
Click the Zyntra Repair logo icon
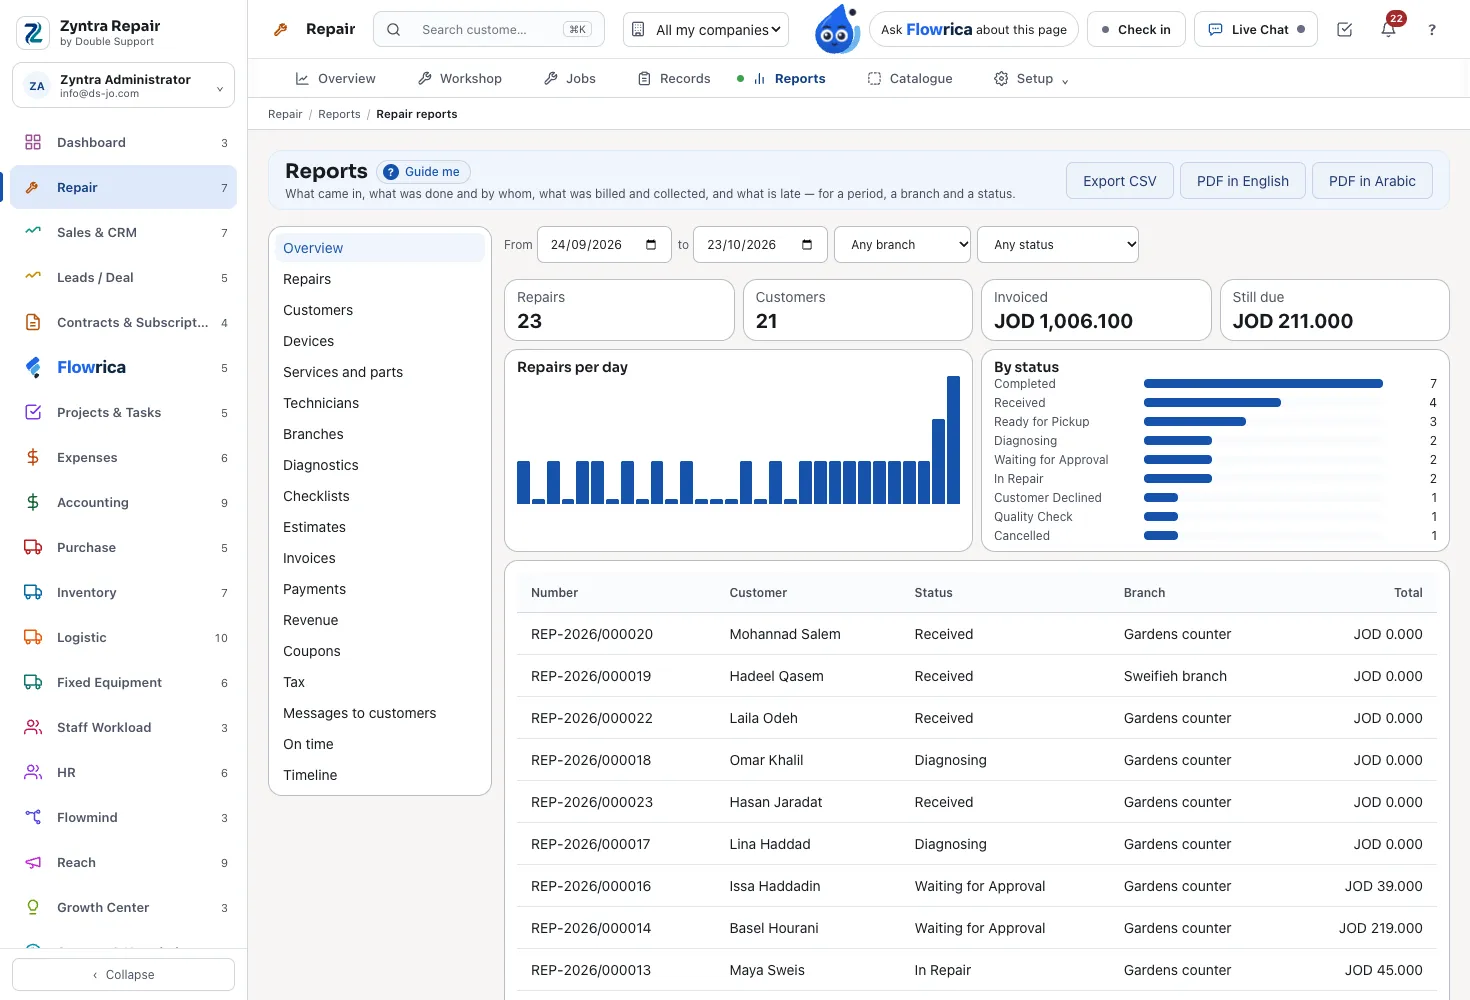pyautogui.click(x=33, y=33)
